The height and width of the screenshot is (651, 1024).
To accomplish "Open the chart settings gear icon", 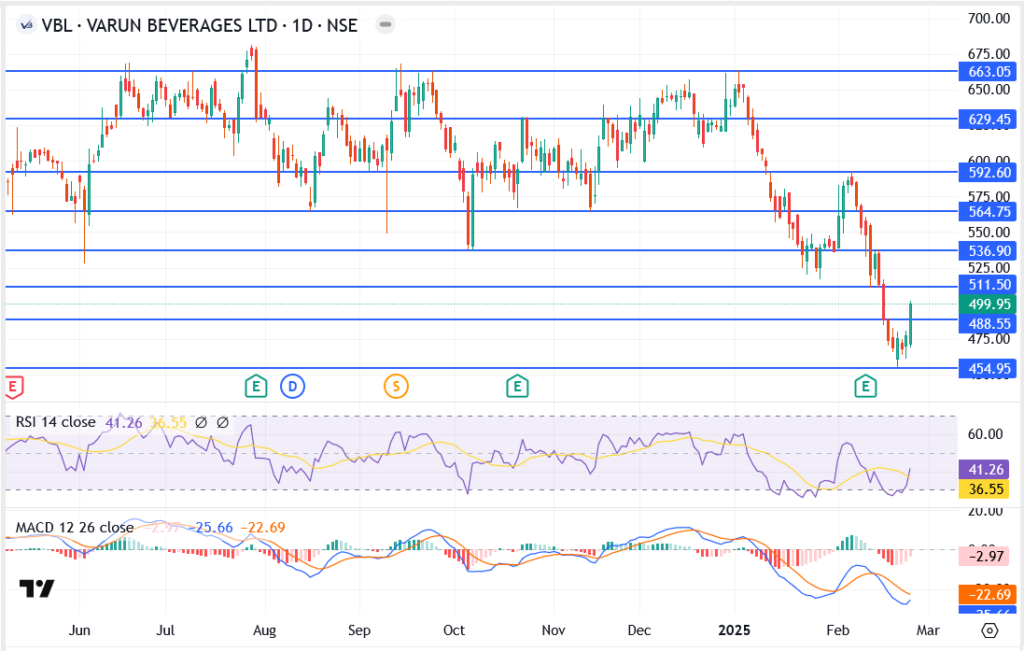I will [x=990, y=631].
